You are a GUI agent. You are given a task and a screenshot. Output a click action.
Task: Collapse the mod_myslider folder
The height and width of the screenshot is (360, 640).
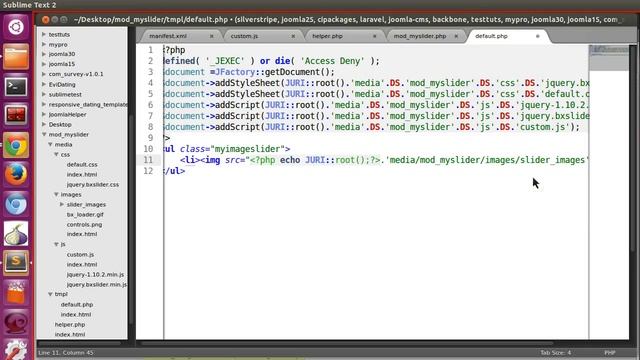coord(44,134)
